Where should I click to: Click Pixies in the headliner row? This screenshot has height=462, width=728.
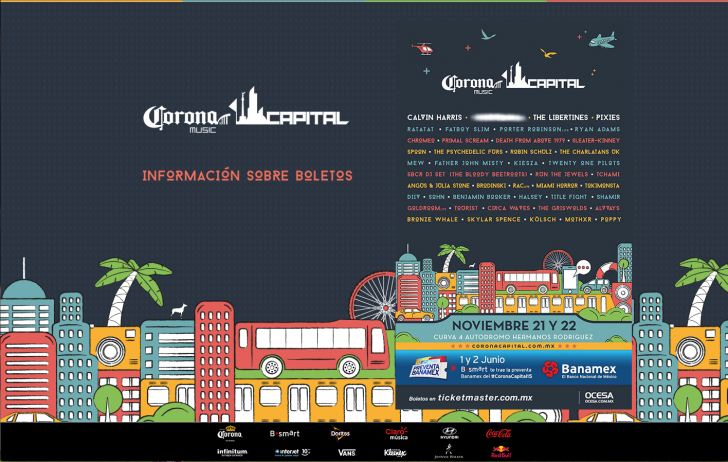(608, 117)
